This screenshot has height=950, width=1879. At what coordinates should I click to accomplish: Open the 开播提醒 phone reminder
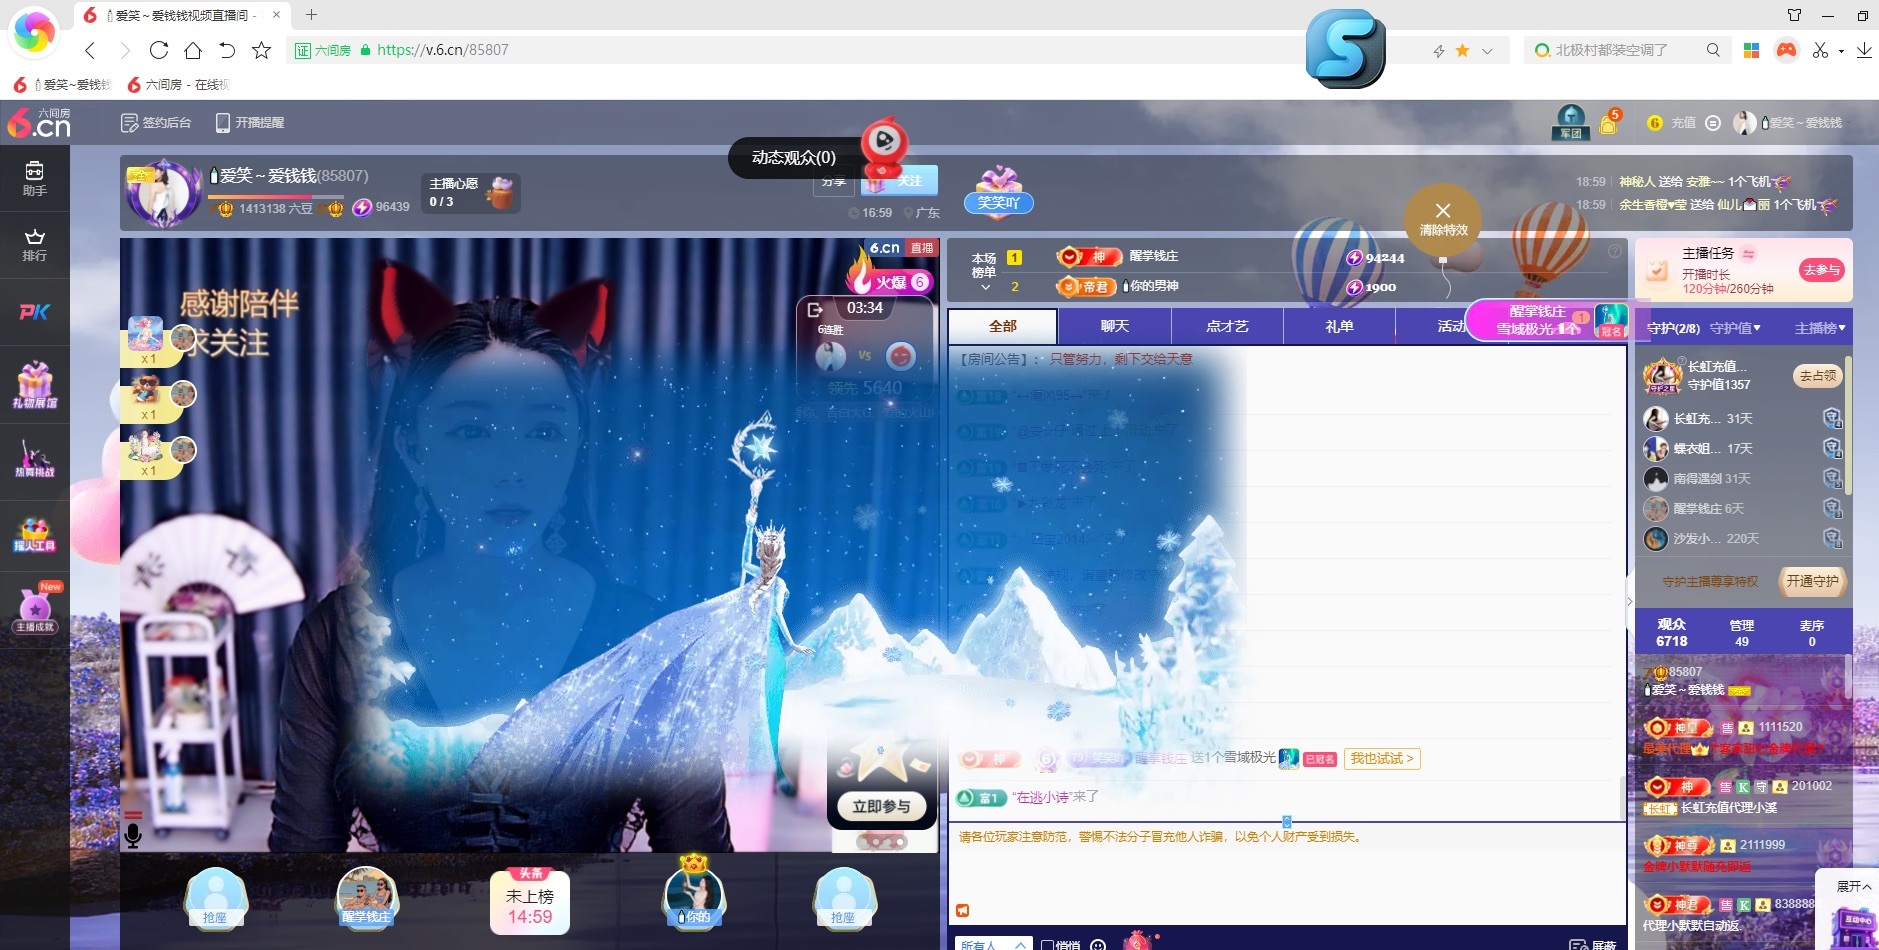250,123
